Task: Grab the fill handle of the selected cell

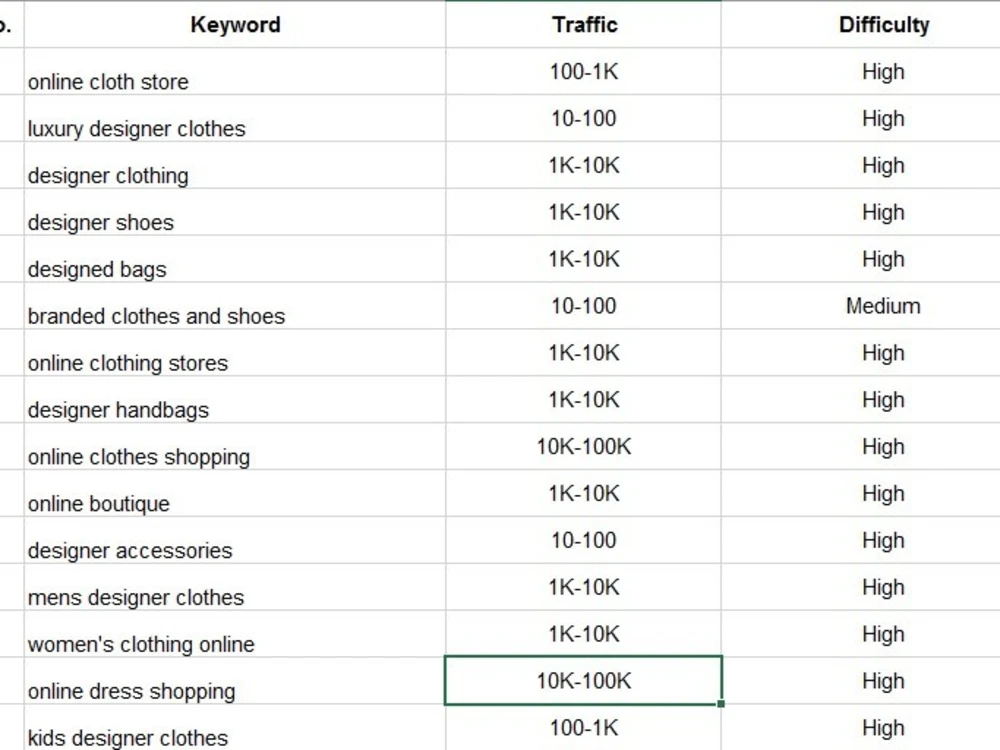Action: tap(721, 703)
